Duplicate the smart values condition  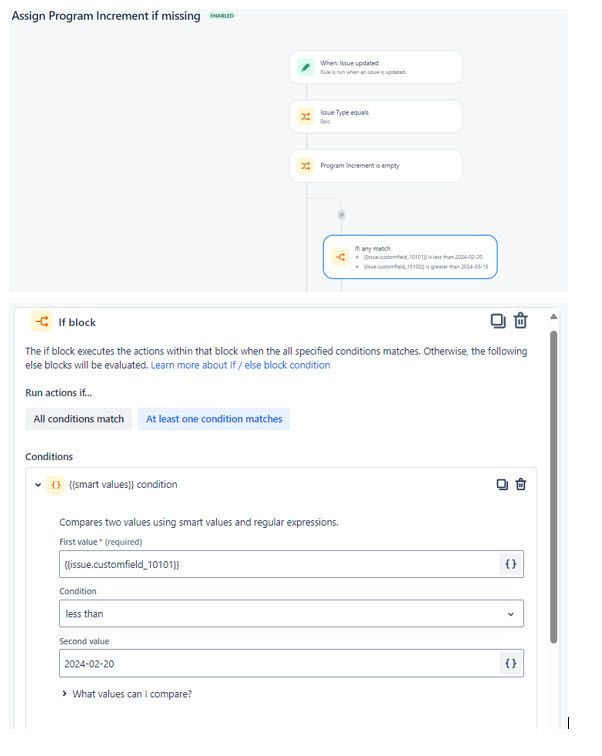coord(502,484)
